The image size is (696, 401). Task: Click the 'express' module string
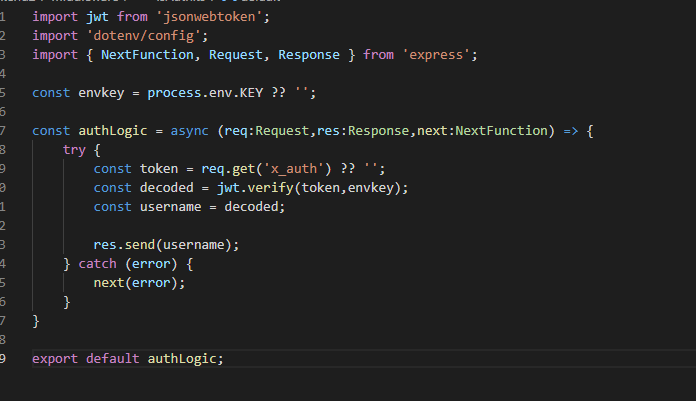pyautogui.click(x=436, y=55)
